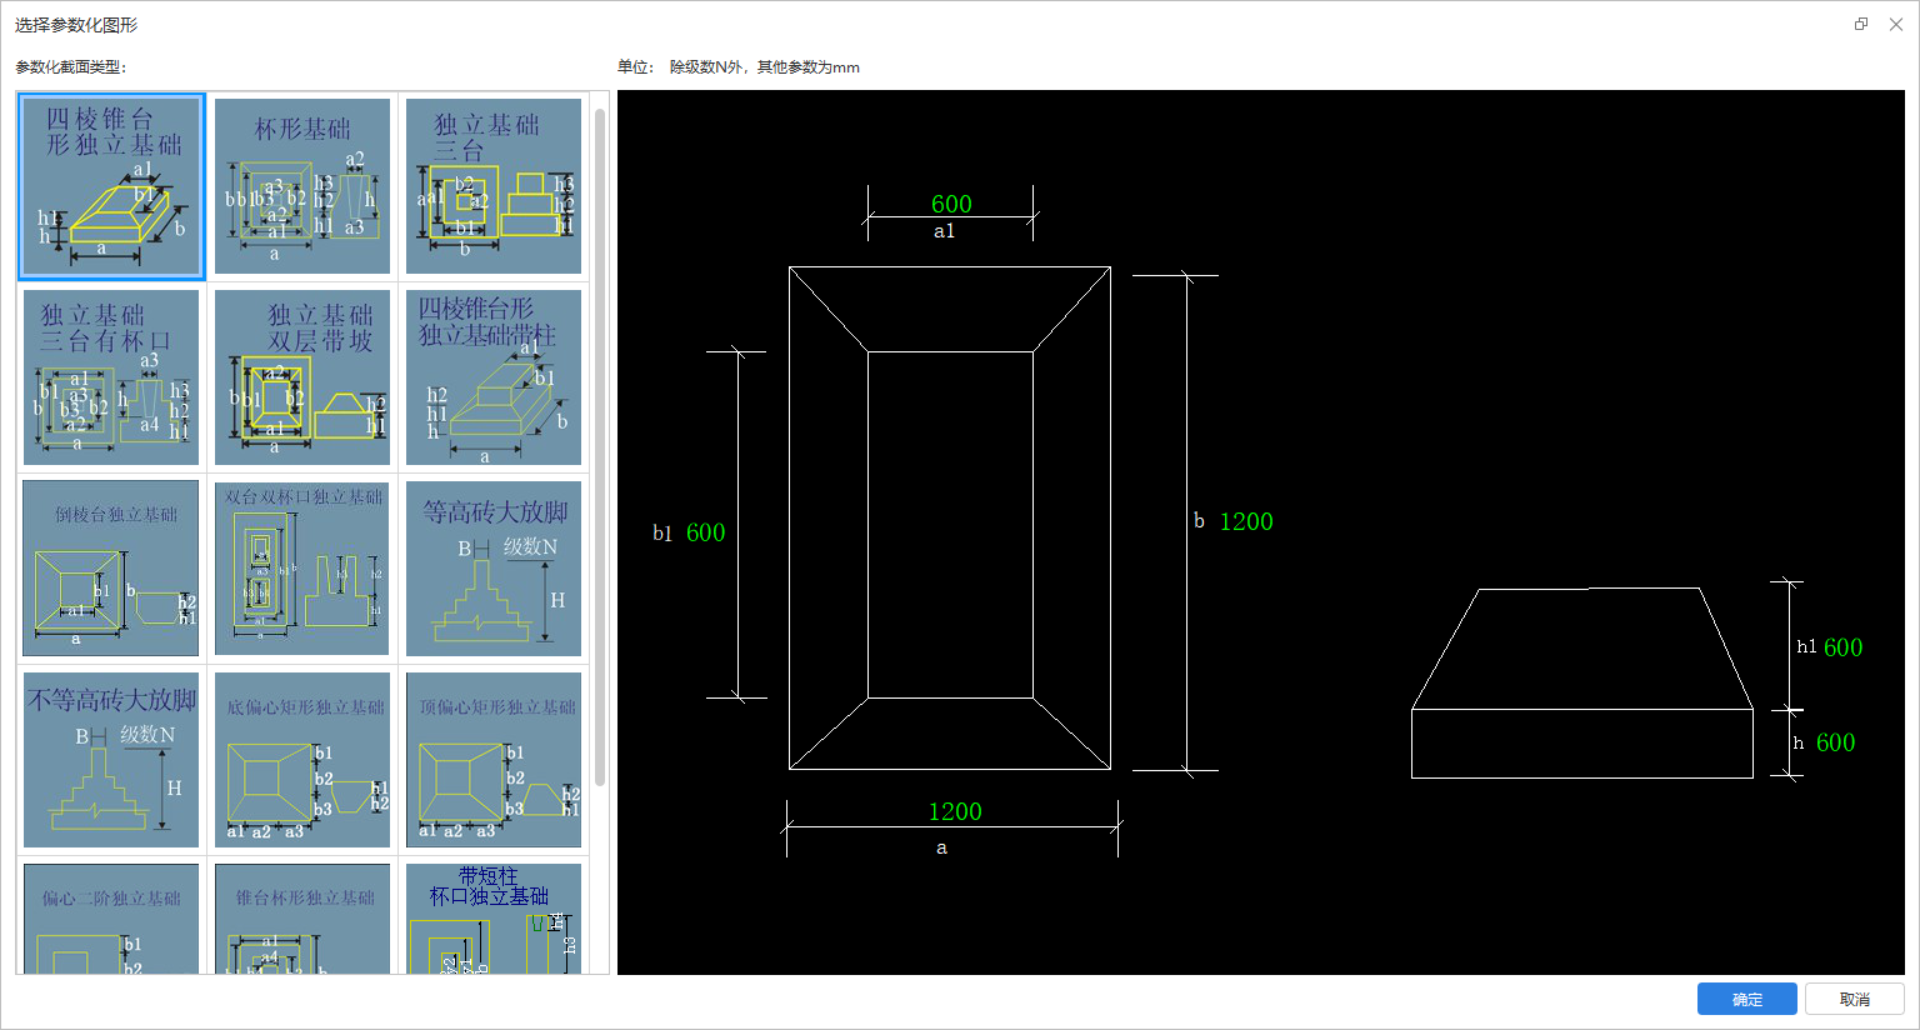Edit the a1 value 600
The height and width of the screenshot is (1030, 1920).
[951, 204]
